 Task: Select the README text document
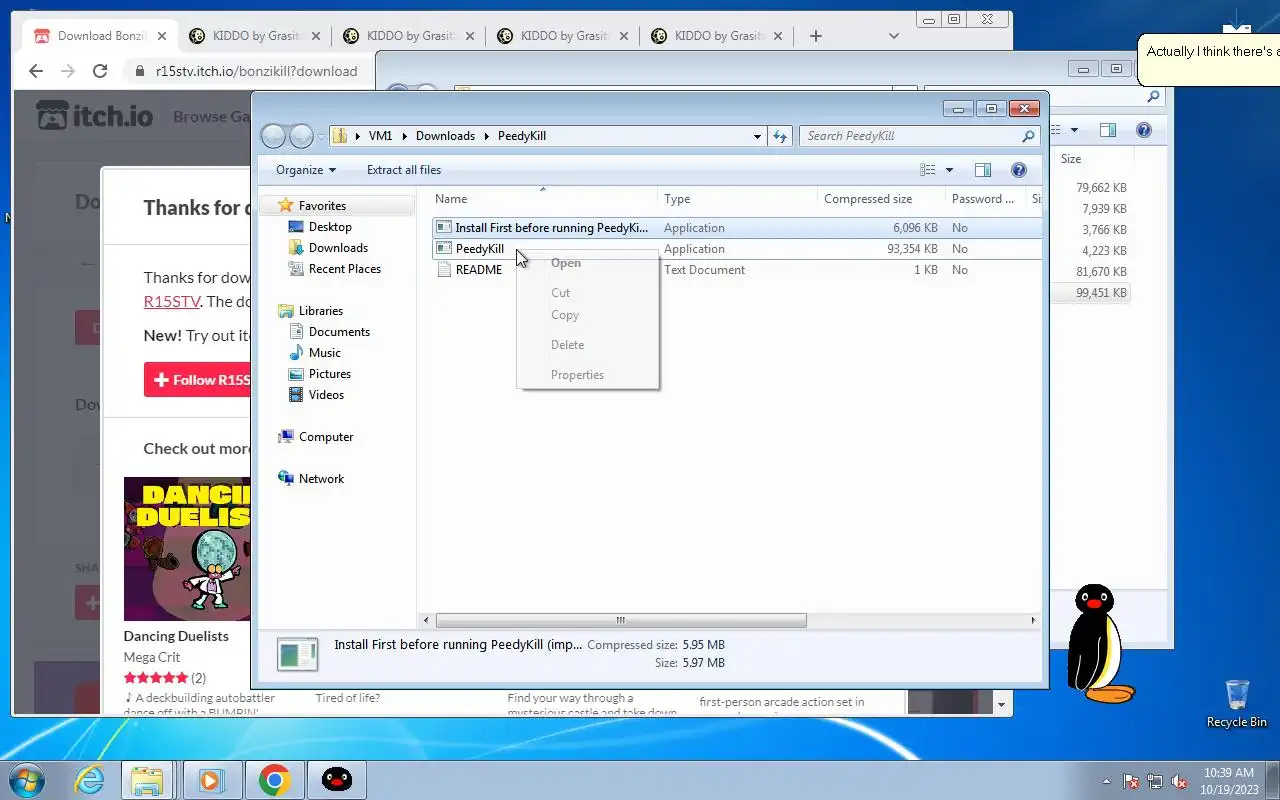click(x=478, y=270)
